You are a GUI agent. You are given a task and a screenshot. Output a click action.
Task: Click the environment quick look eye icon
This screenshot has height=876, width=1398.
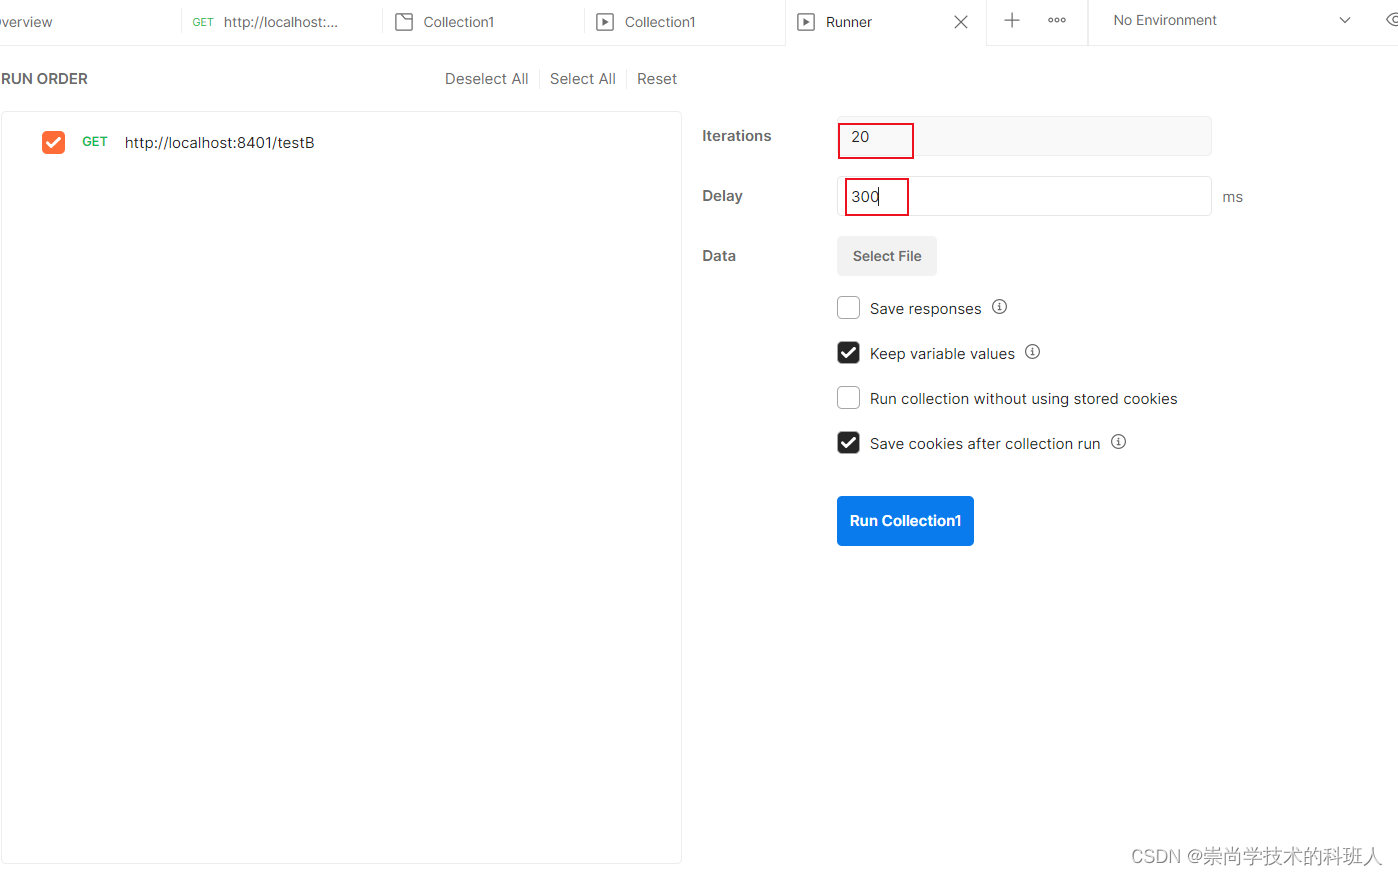[1392, 20]
